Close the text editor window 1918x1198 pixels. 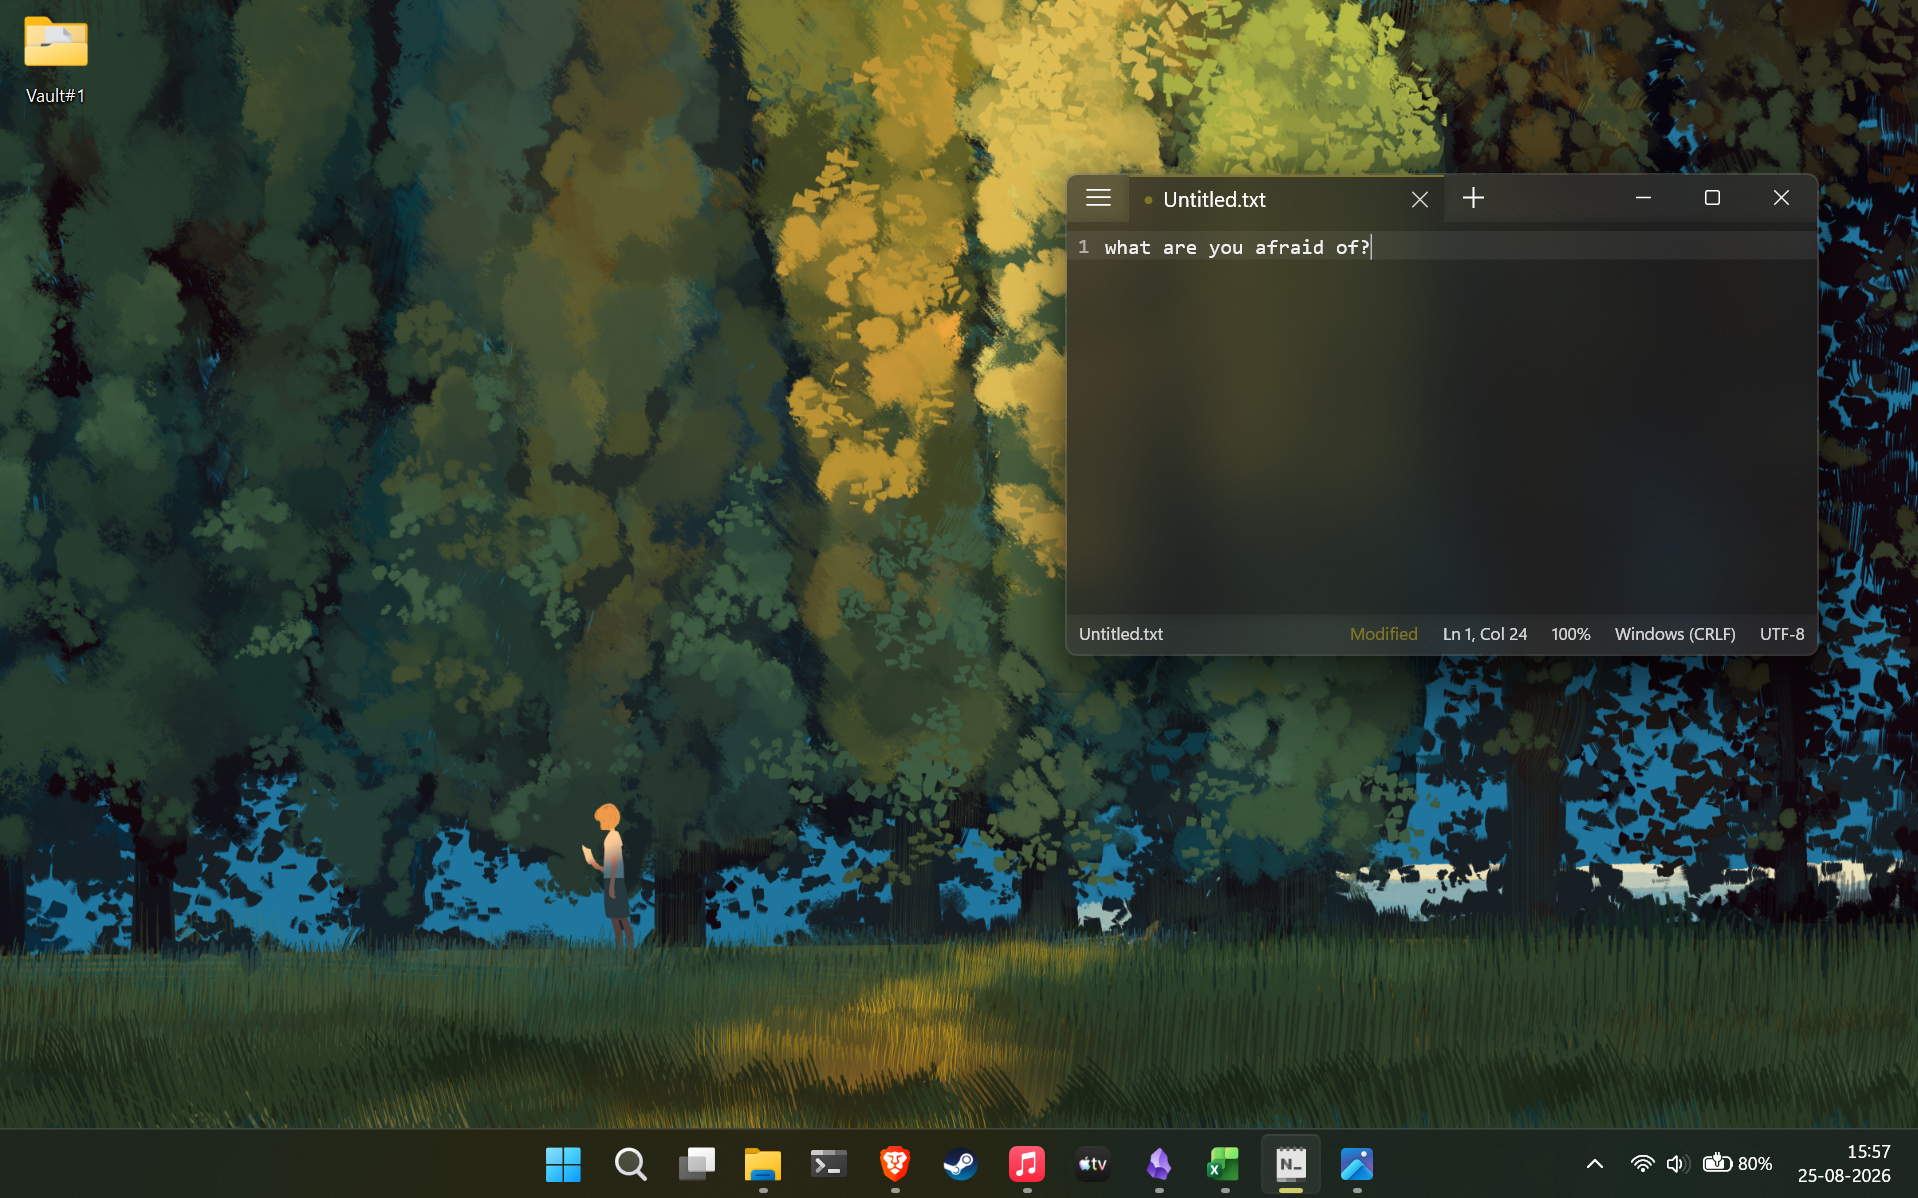(1781, 198)
